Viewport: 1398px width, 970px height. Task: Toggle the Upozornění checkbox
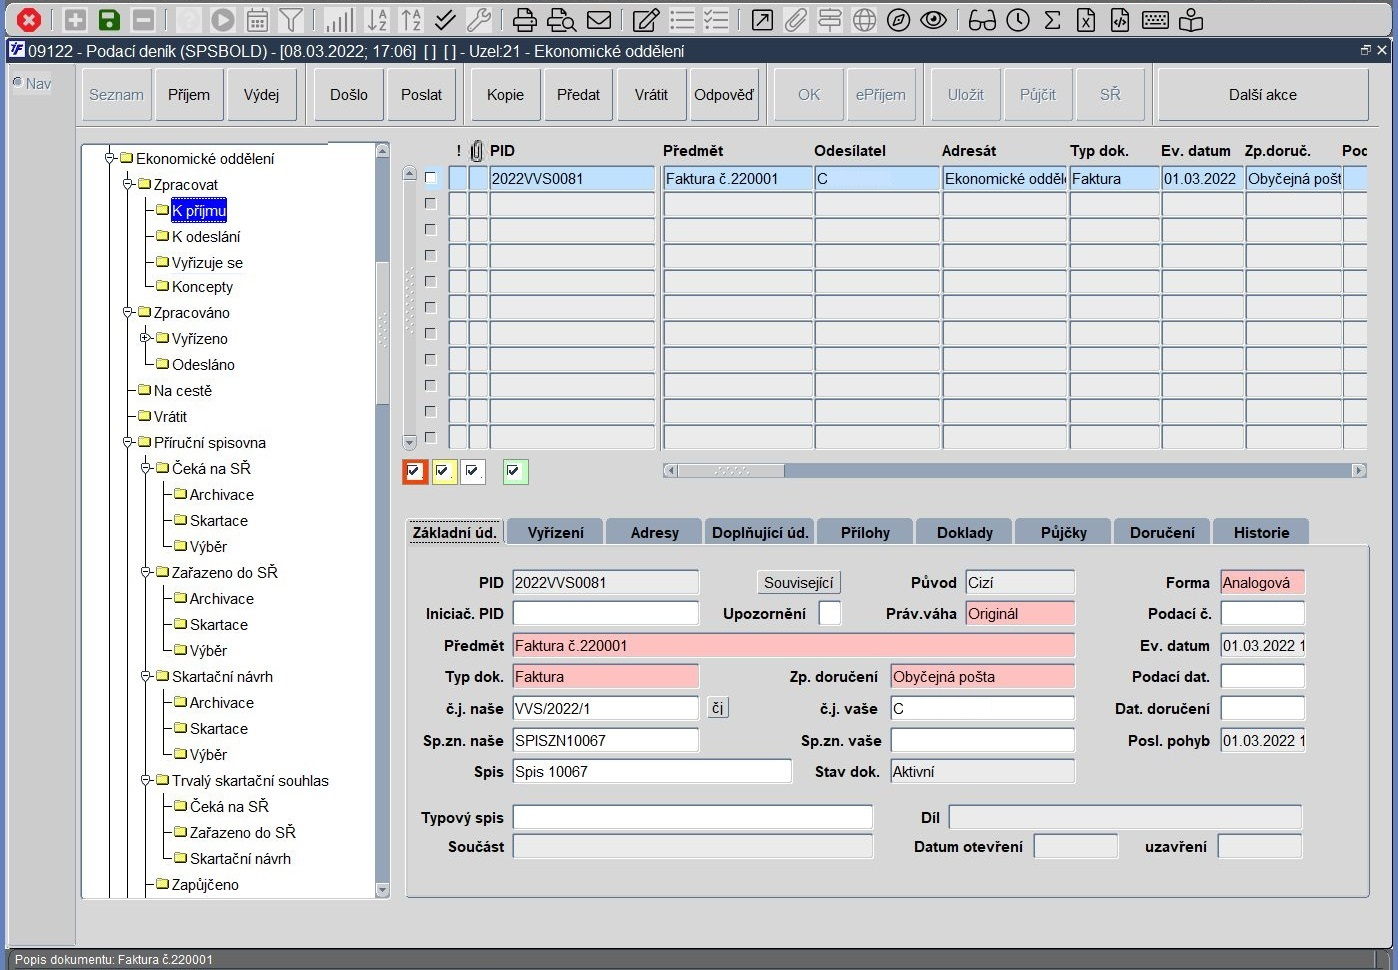[829, 613]
